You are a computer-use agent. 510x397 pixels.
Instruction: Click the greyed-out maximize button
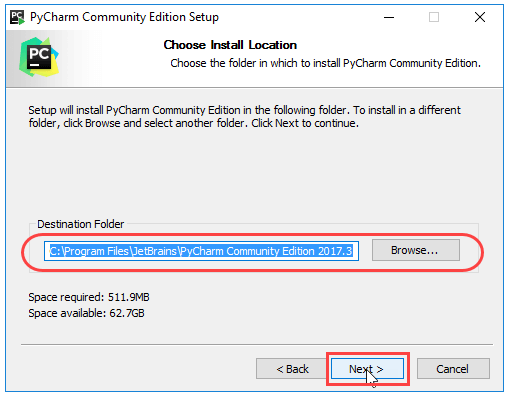coord(434,17)
